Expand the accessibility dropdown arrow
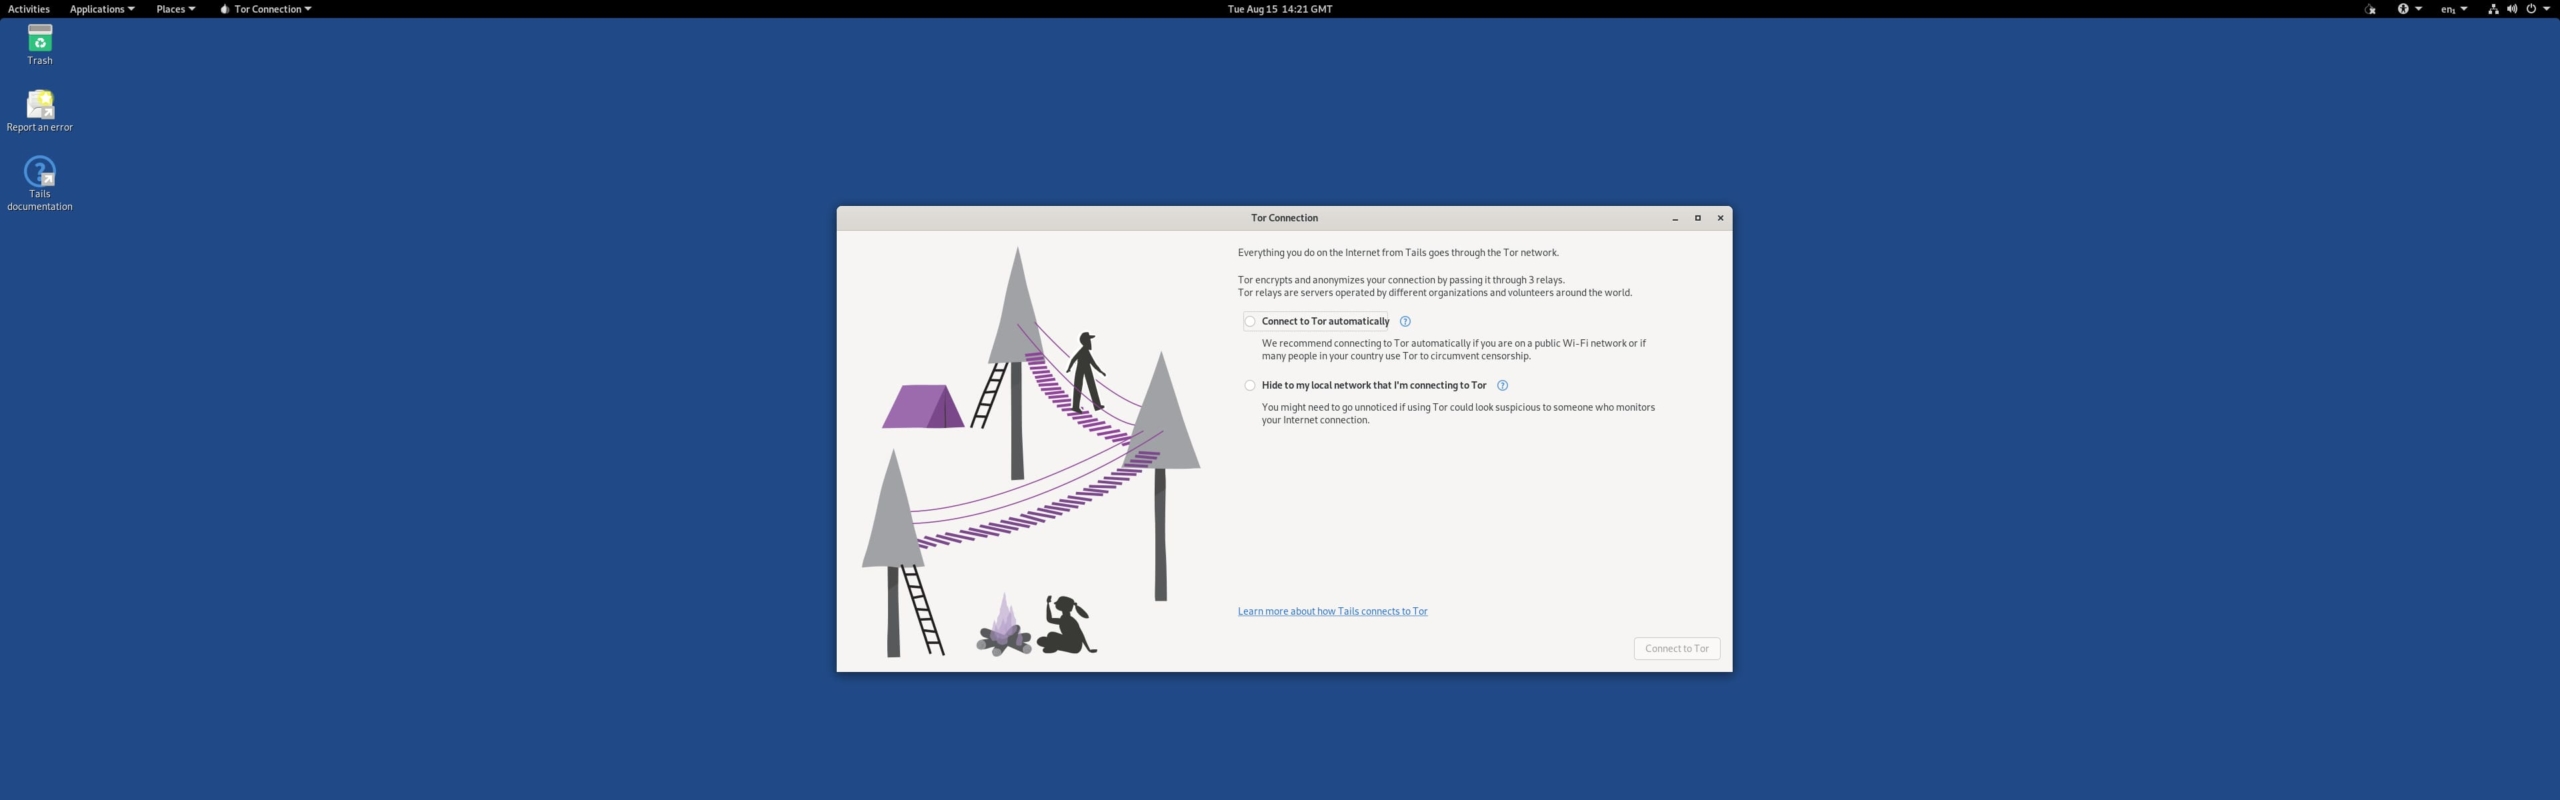 [x=2419, y=9]
